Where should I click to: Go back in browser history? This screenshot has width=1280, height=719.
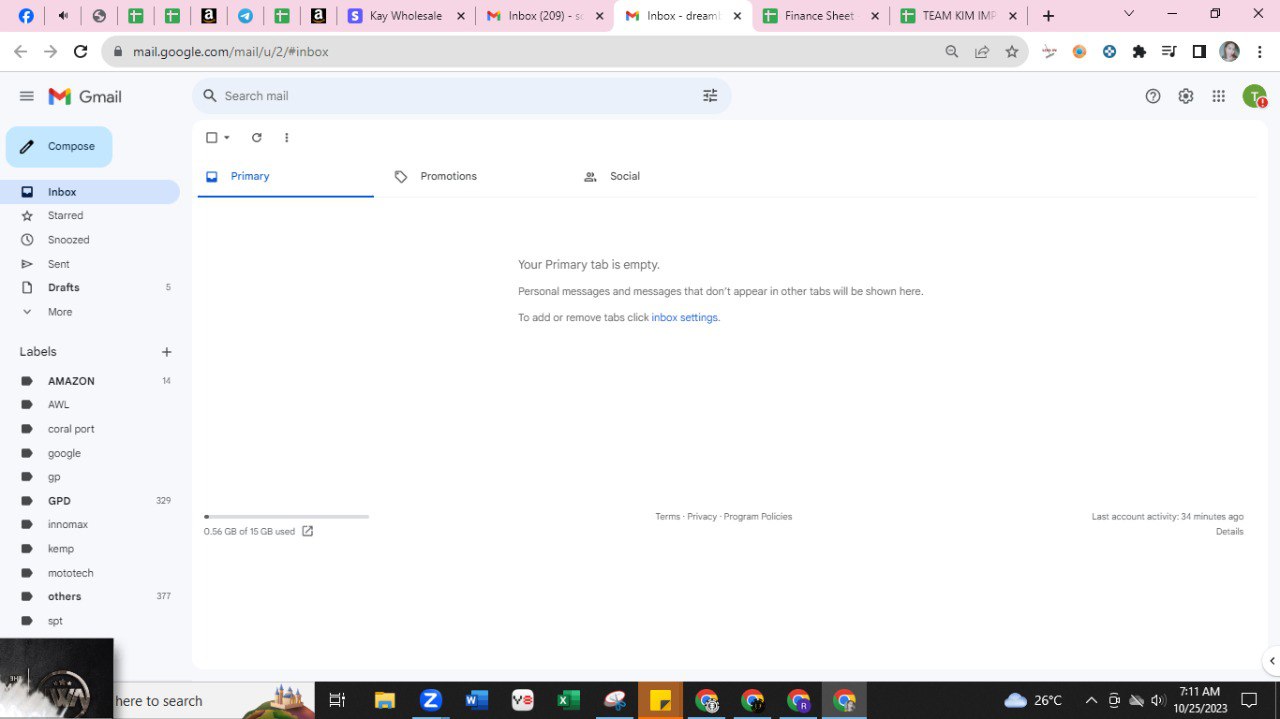[20, 52]
